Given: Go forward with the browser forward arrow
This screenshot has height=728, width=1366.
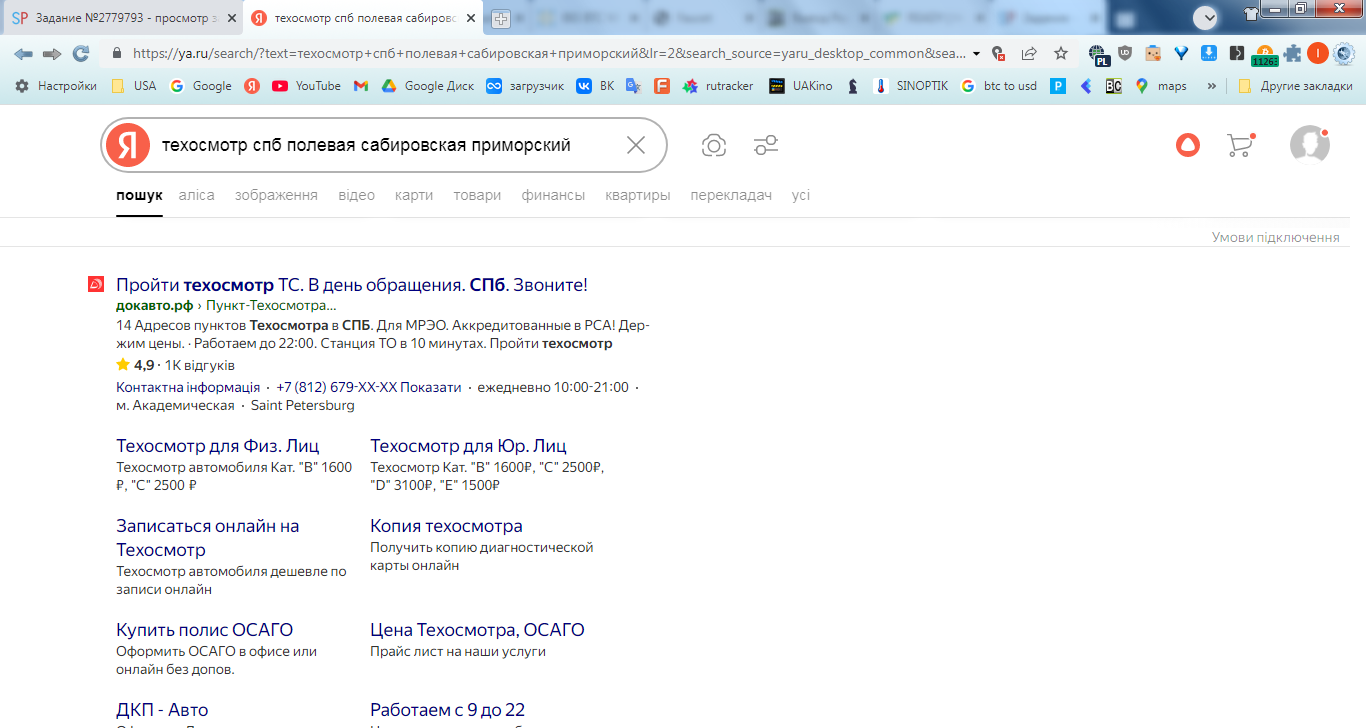Looking at the screenshot, I should click(52, 53).
